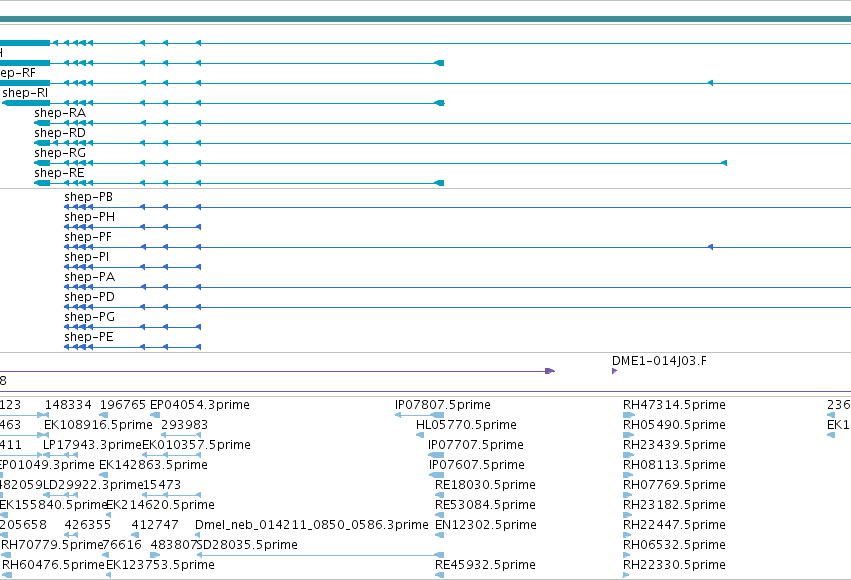The image size is (851, 580).
Task: Click EST RH23439.5prime
Action: (674, 445)
